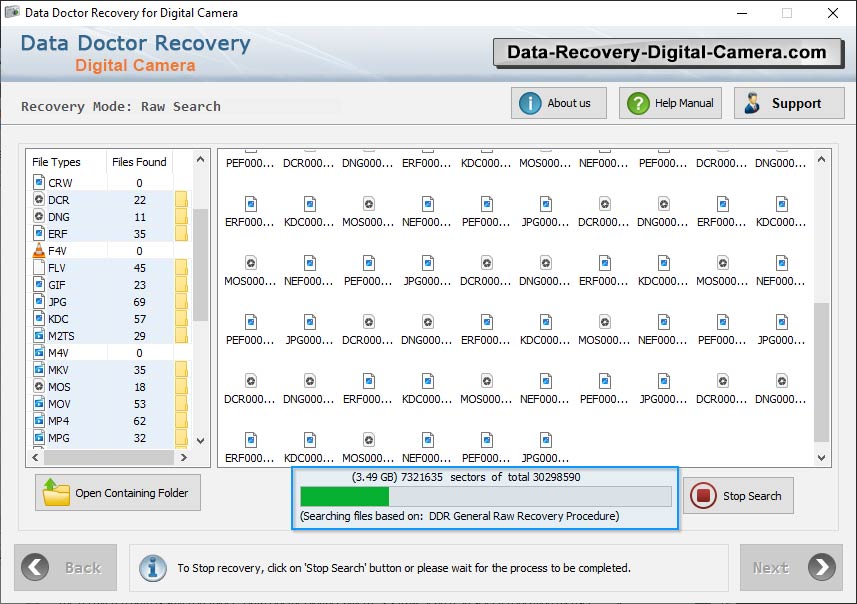Go to the previous step with Back
Image resolution: width=857 pixels, height=604 pixels.
point(66,567)
